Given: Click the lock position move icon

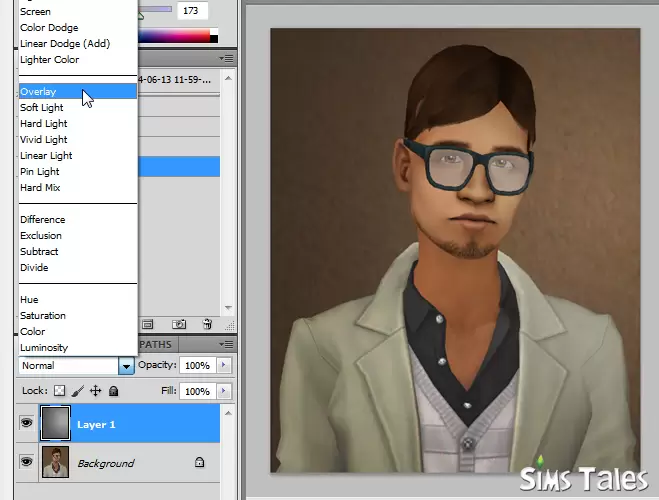Looking at the screenshot, I should [95, 391].
